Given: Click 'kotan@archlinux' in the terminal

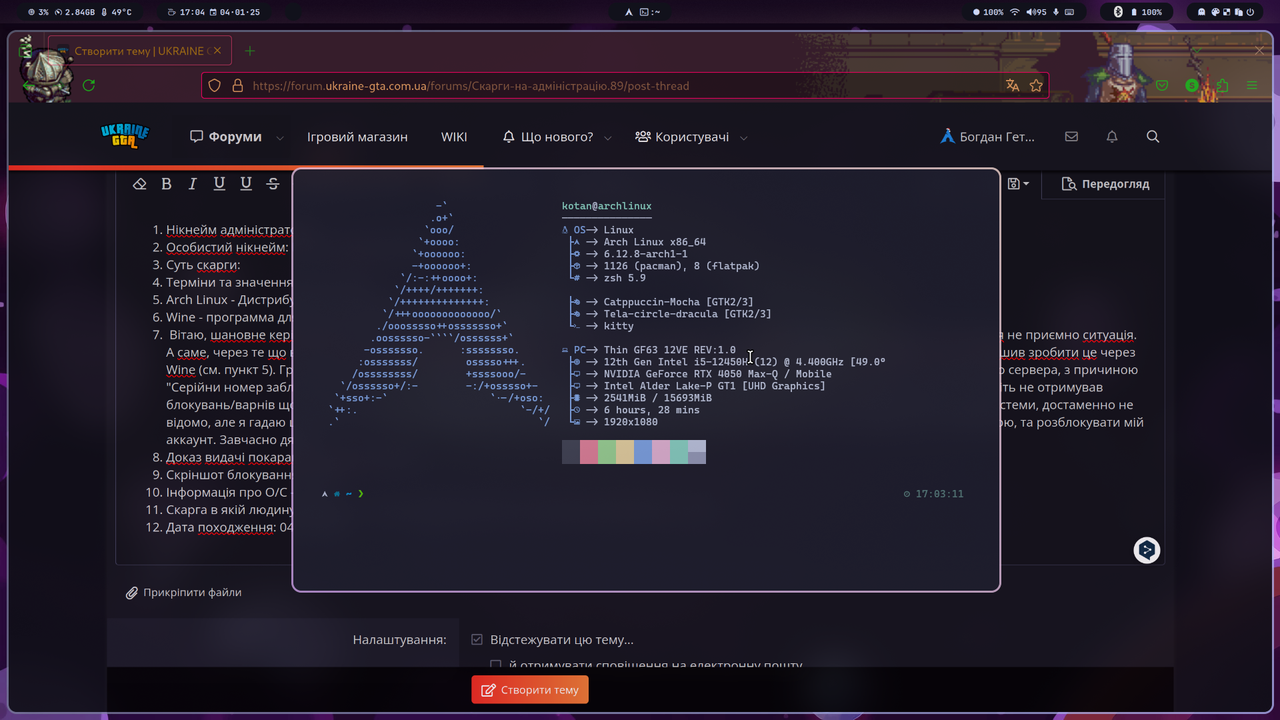Looking at the screenshot, I should [x=607, y=206].
